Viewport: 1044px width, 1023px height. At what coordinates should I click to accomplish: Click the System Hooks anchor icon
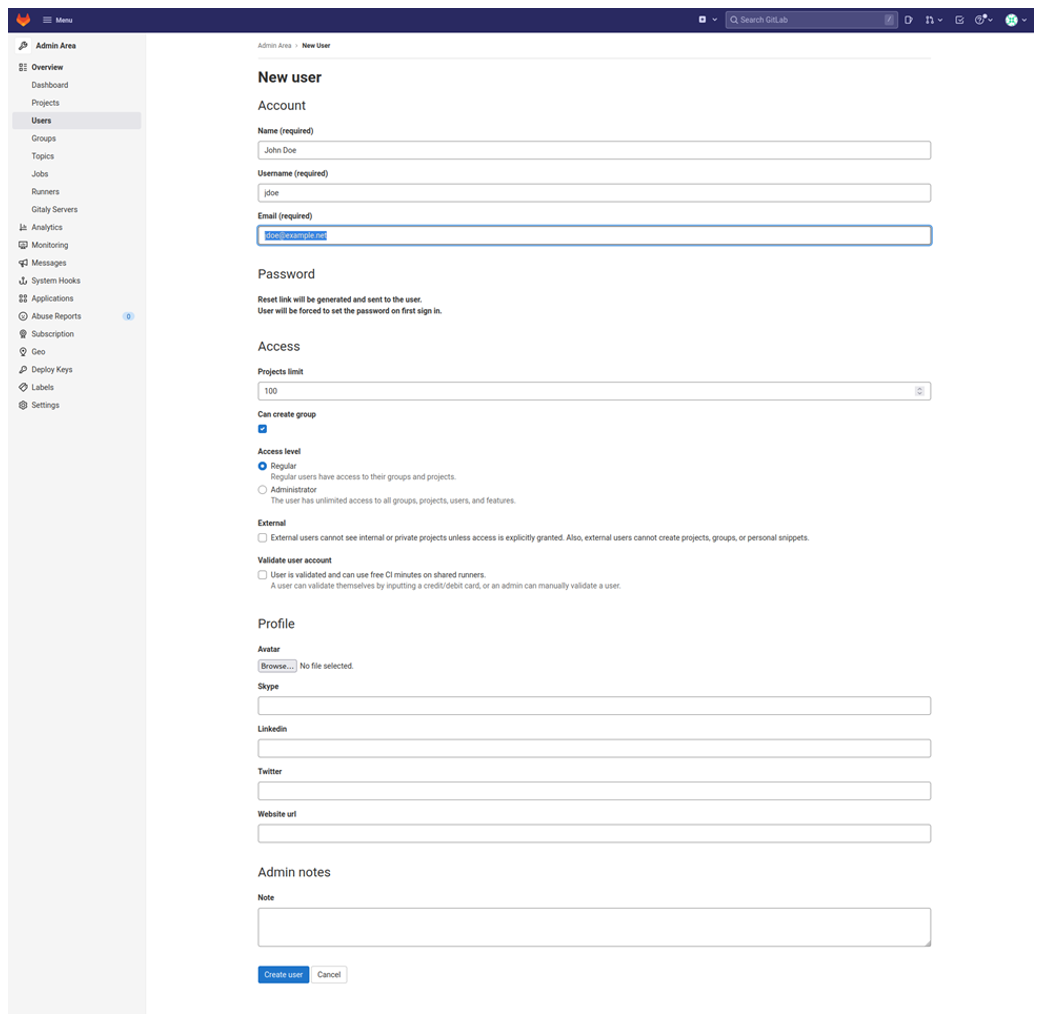click(x=23, y=280)
